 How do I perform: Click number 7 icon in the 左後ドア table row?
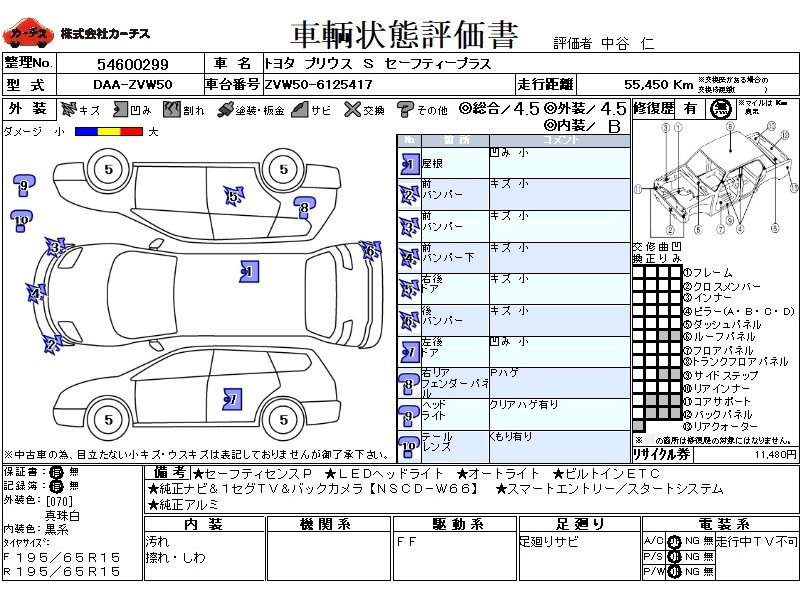[x=409, y=352]
